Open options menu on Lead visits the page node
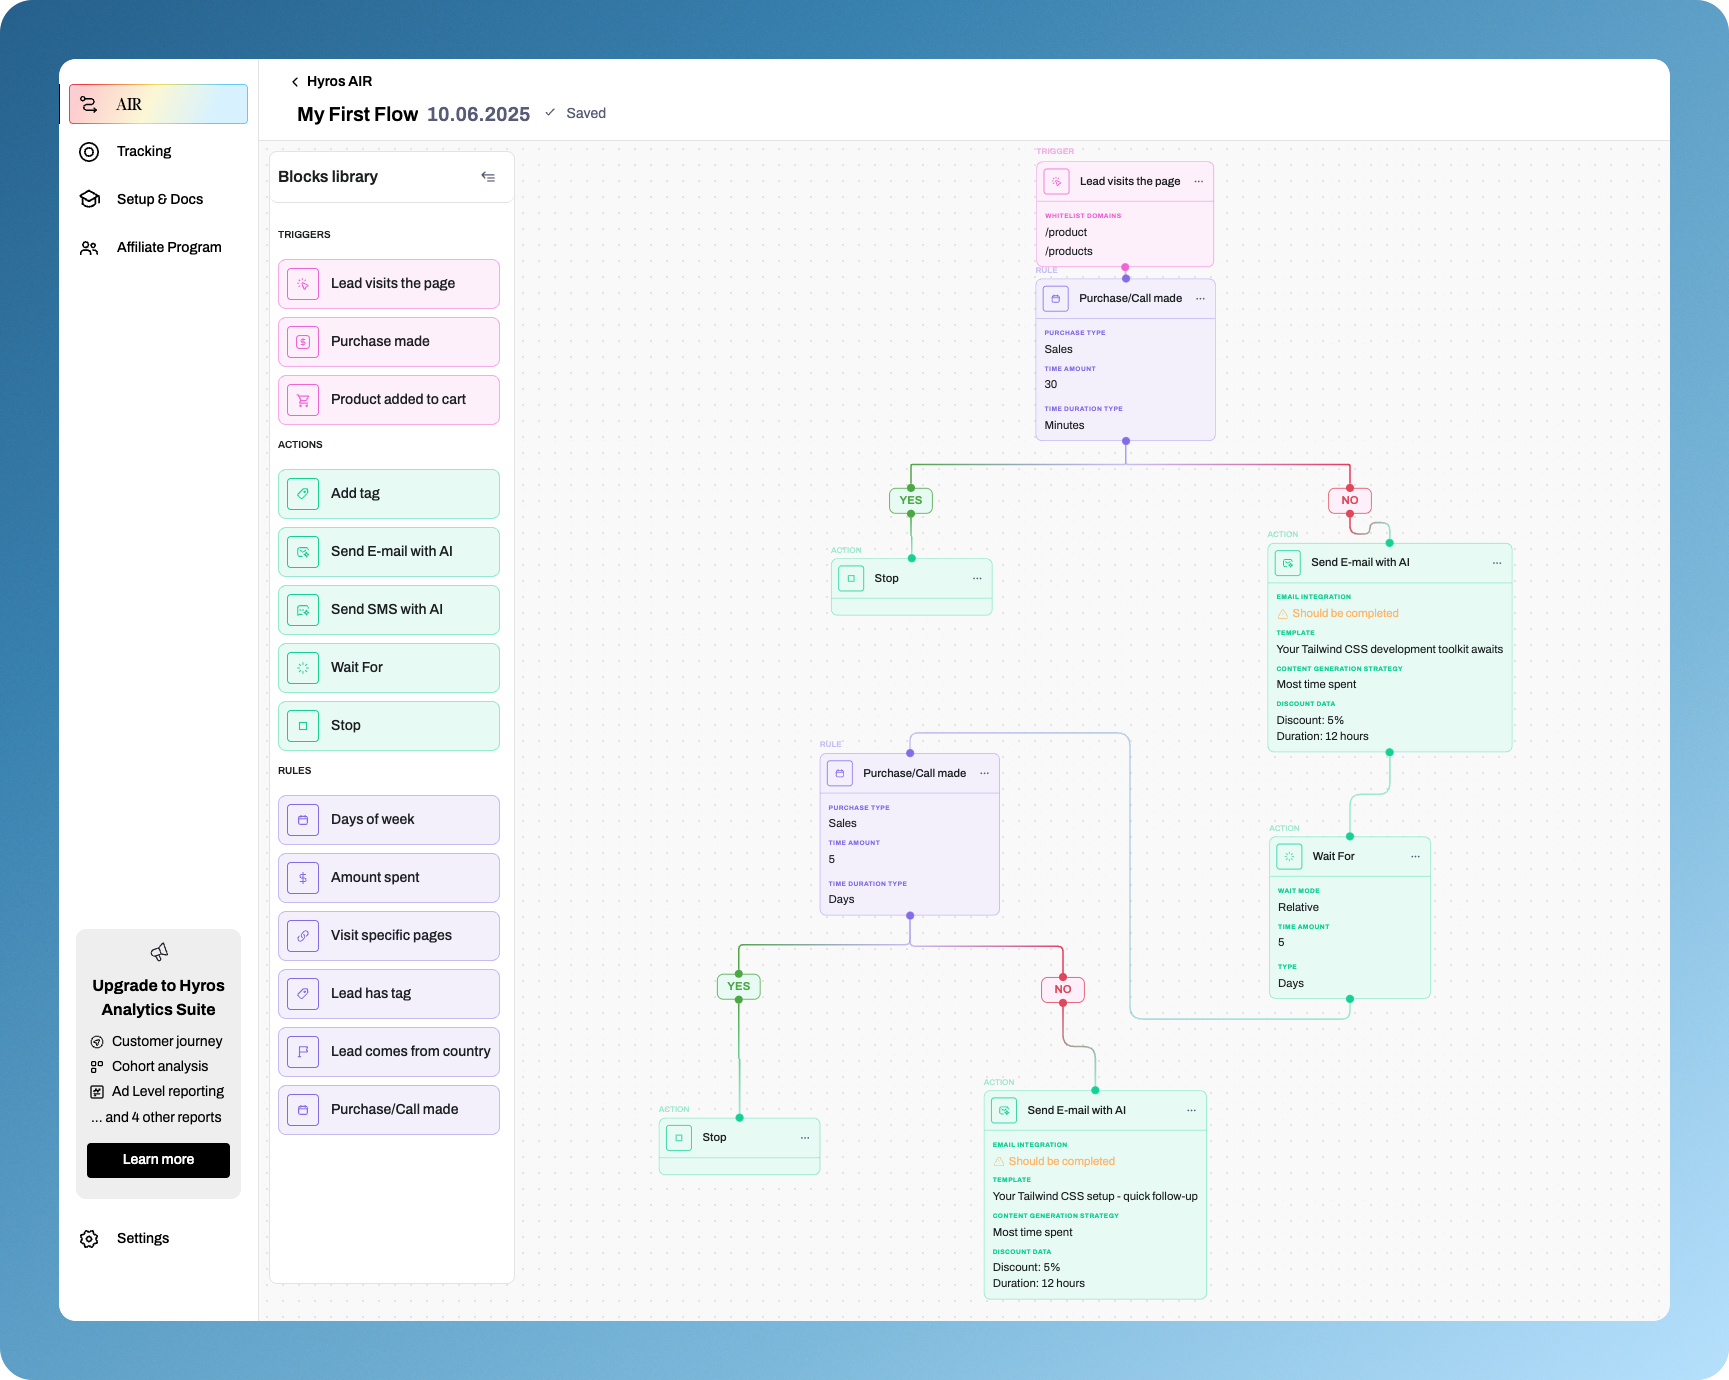Screen dimensions: 1729x1380 pyautogui.click(x=1198, y=182)
